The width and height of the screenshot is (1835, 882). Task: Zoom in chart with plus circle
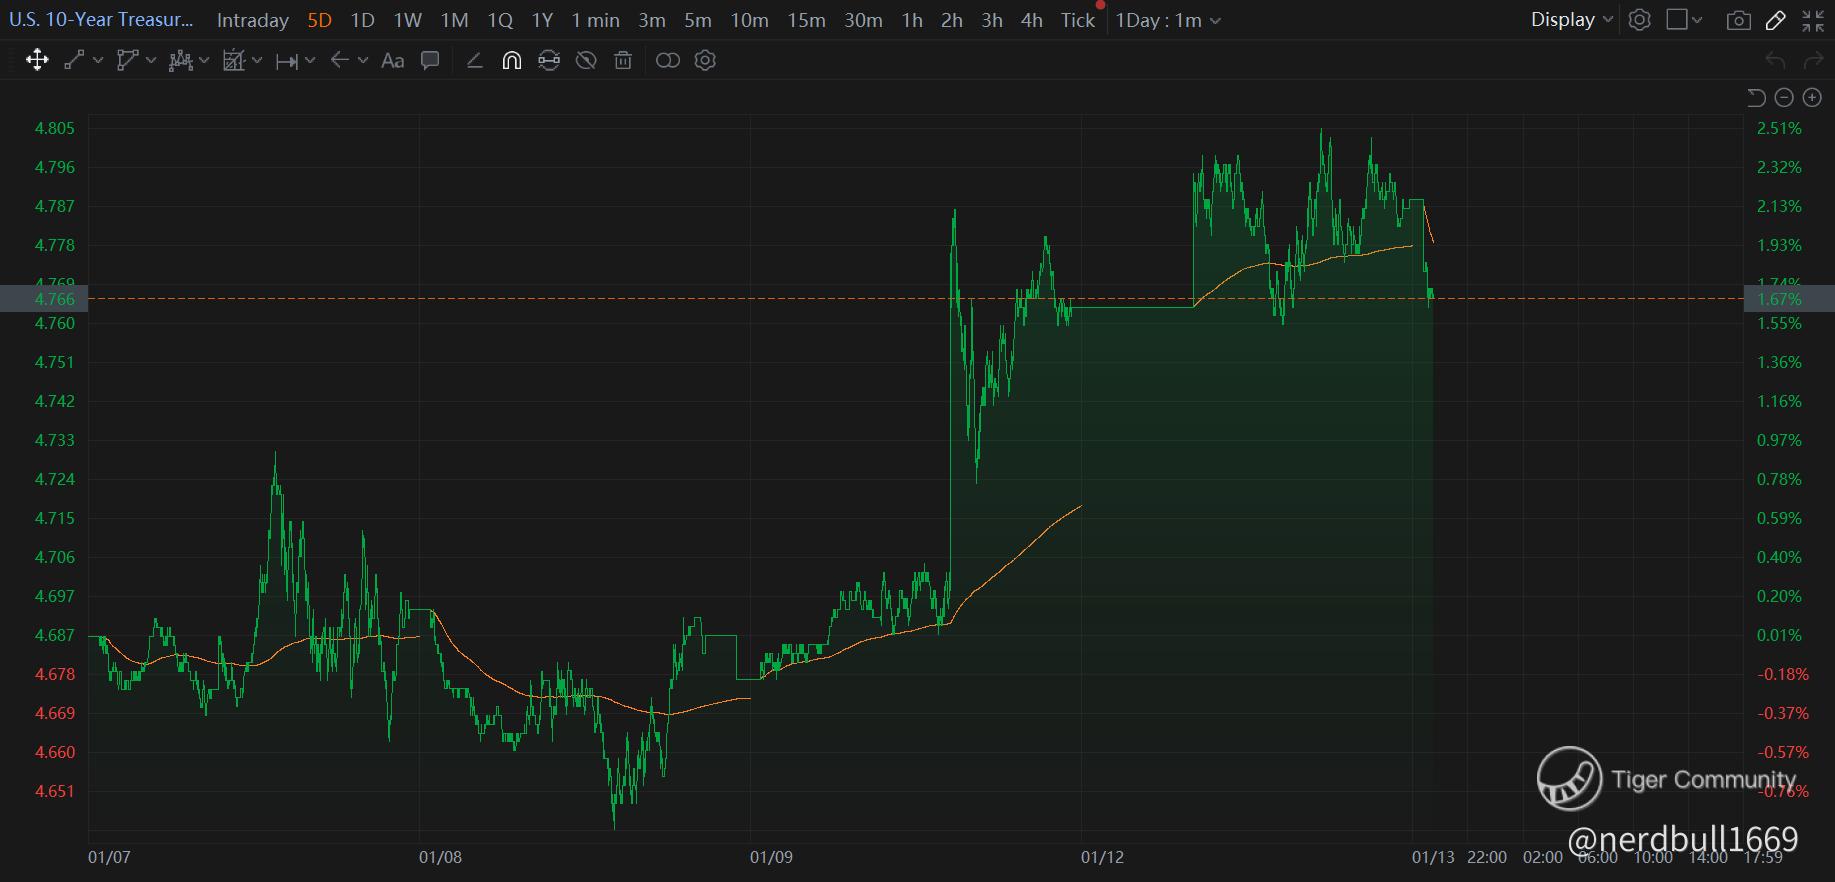1812,97
